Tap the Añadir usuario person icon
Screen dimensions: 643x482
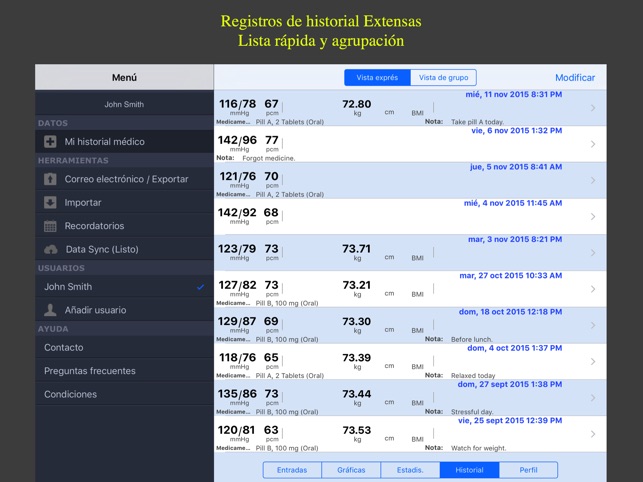click(x=50, y=310)
